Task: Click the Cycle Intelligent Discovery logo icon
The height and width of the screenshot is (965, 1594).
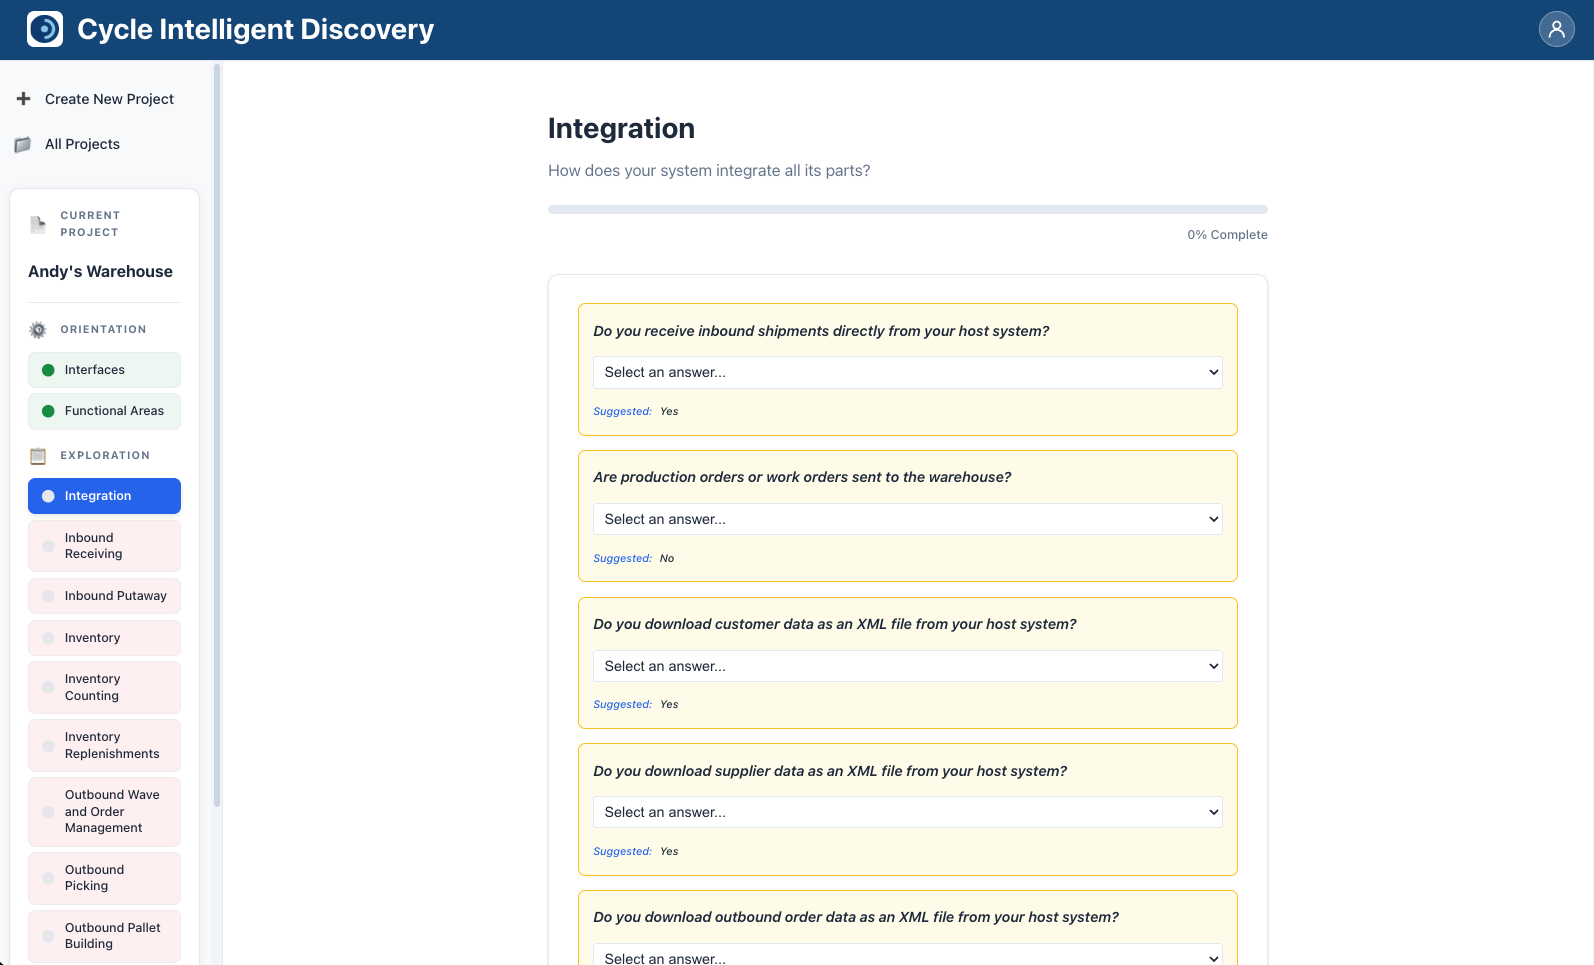Action: coord(45,29)
